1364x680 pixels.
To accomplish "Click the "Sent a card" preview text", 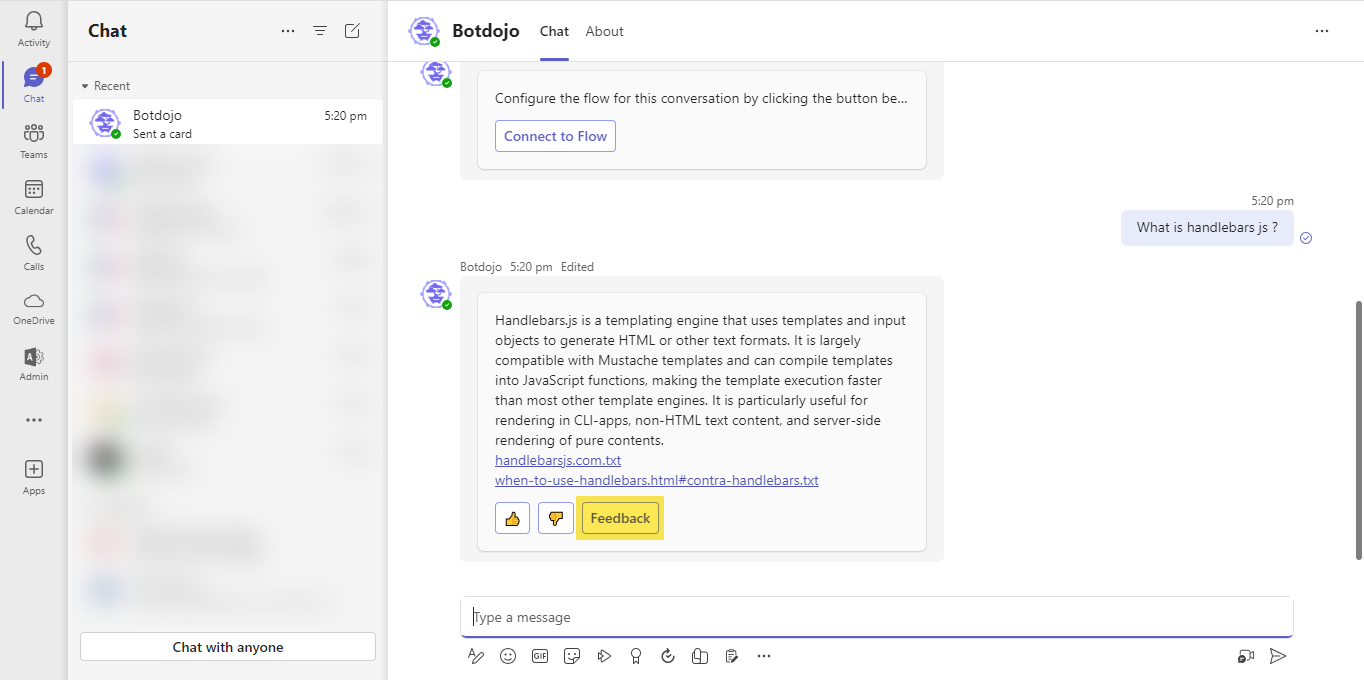I will (x=162, y=134).
